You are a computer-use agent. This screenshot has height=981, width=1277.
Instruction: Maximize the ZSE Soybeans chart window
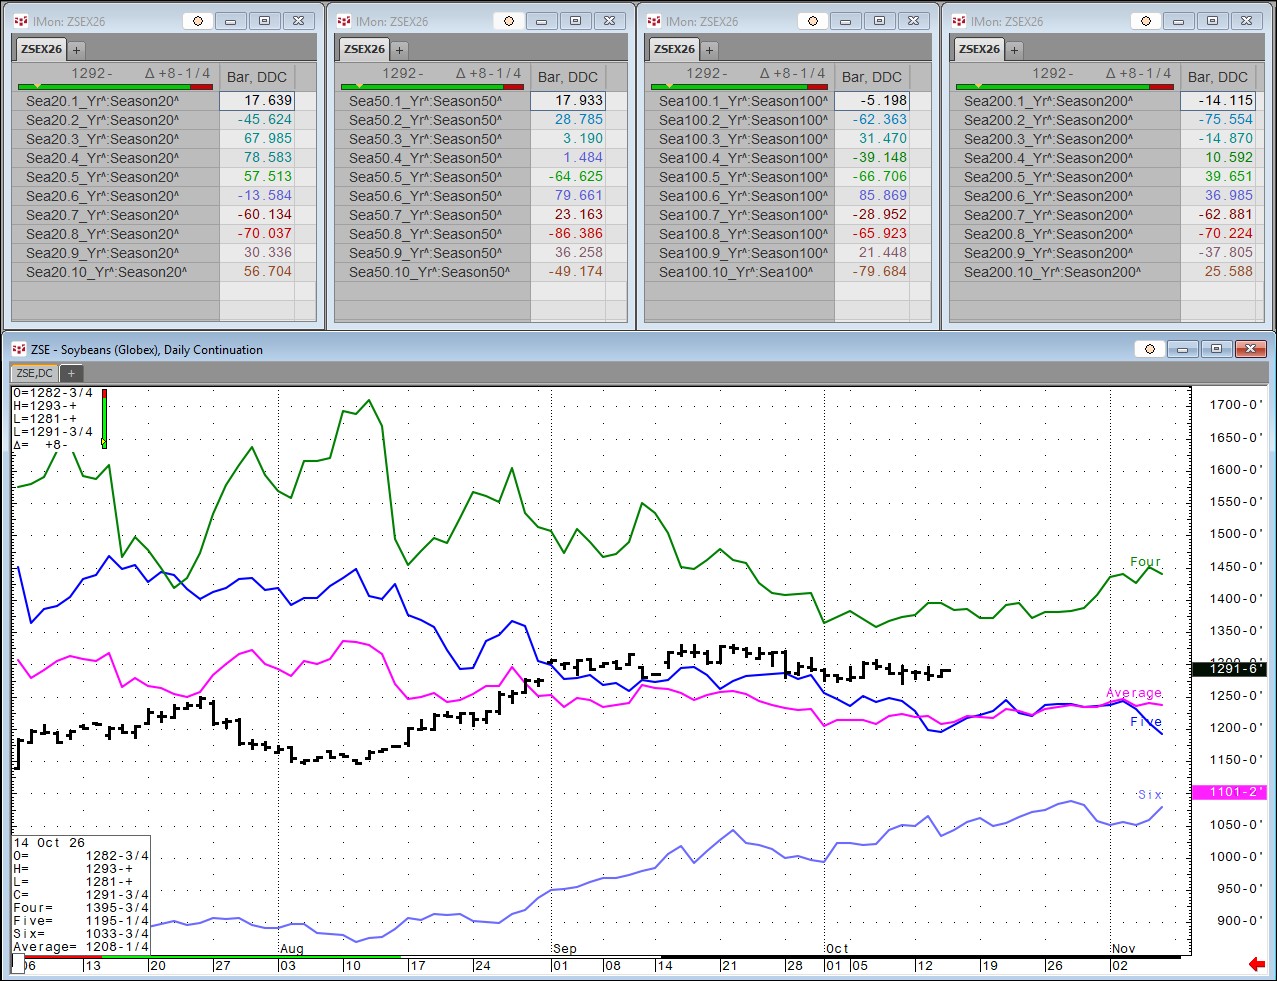coord(1216,349)
